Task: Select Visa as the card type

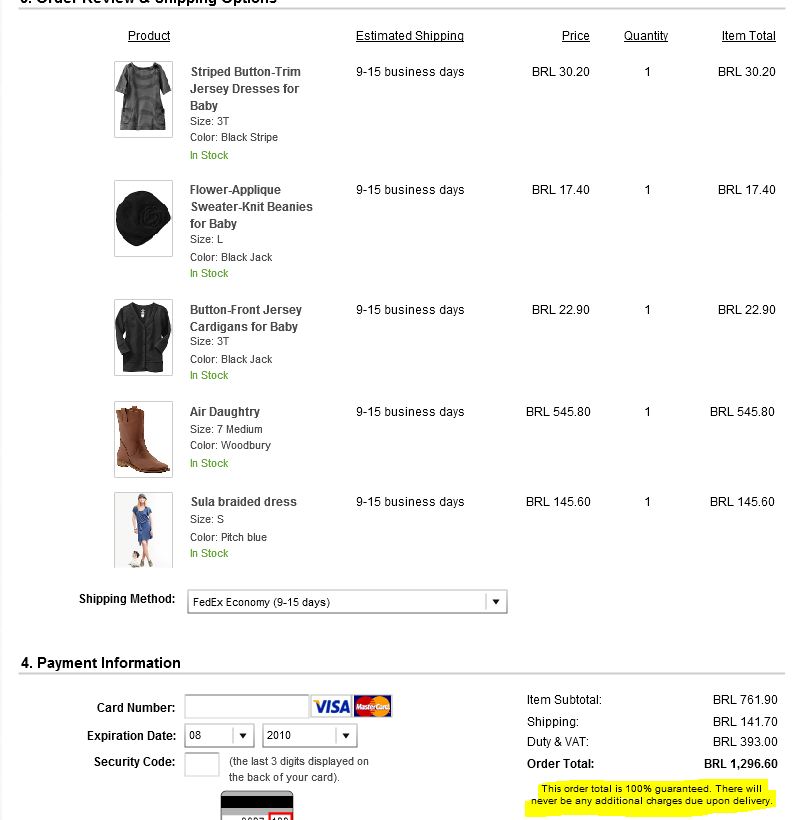Action: tap(331, 705)
